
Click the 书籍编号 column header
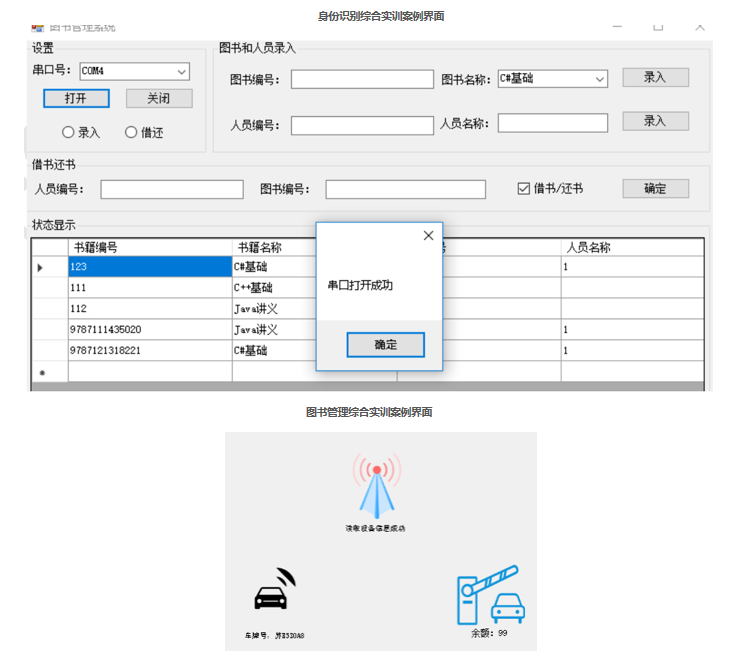150,248
